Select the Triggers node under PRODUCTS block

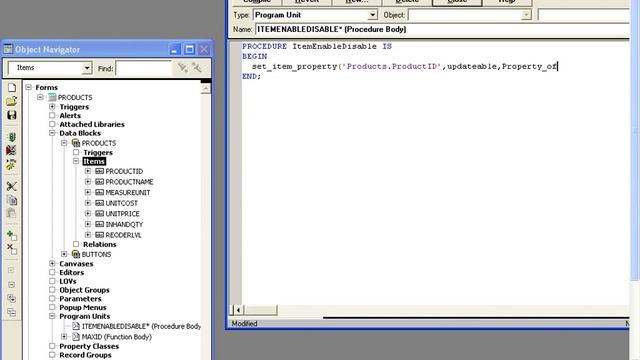(x=98, y=152)
